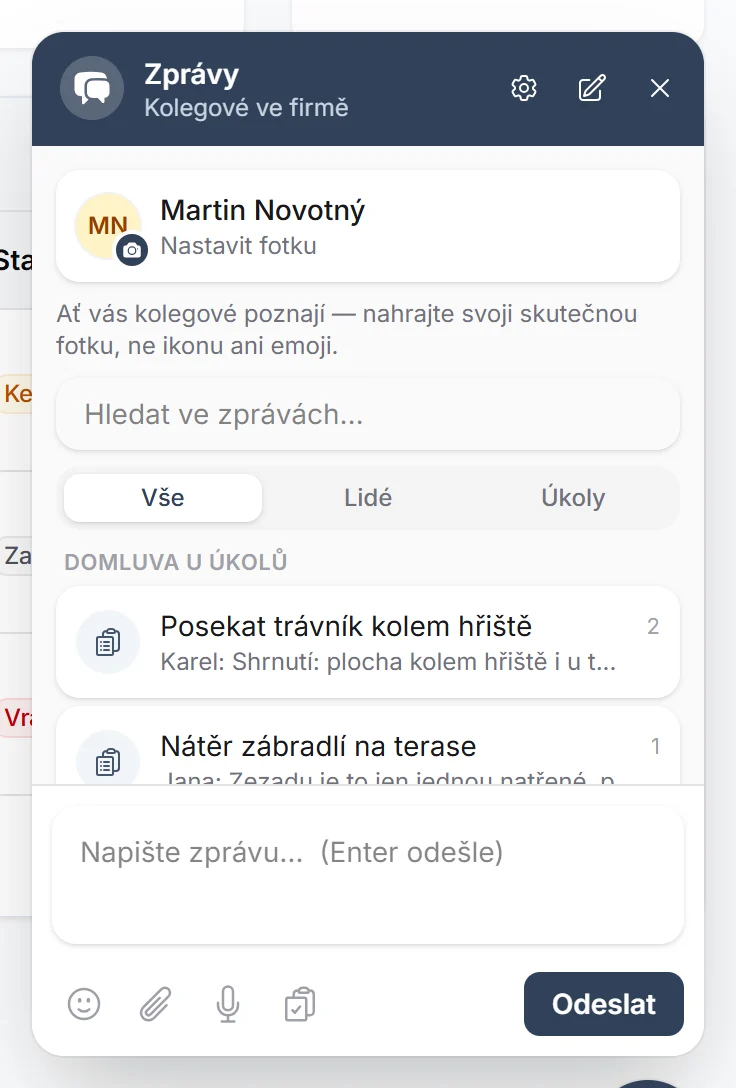Compose a new message with pencil icon
Screen dimensions: 736x1088
pos(592,88)
